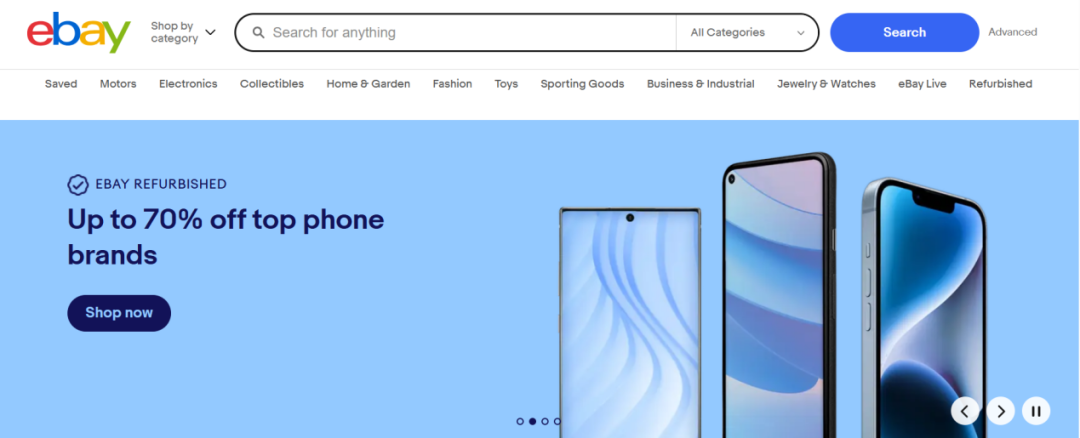1080x438 pixels.
Task: Click the magnifying glass search icon
Action: [x=258, y=32]
